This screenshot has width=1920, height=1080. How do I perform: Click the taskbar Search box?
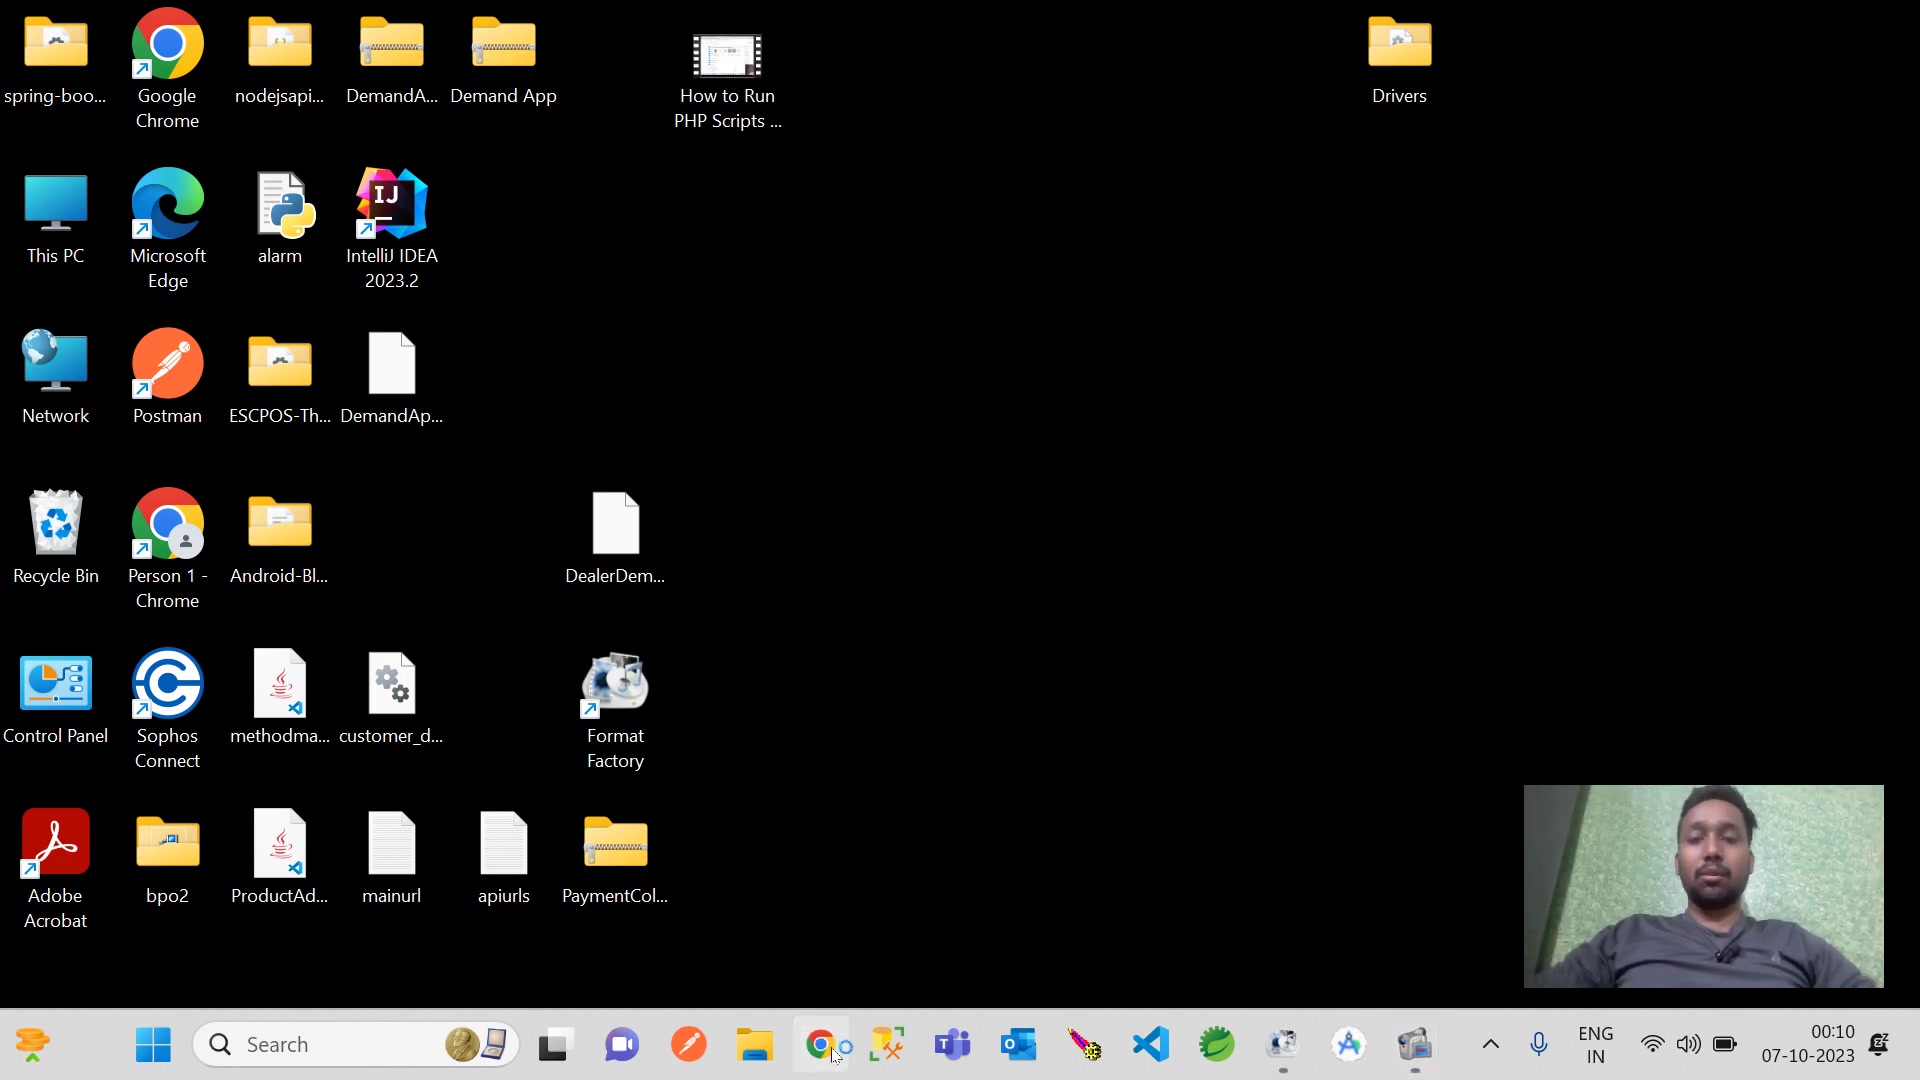click(356, 1045)
